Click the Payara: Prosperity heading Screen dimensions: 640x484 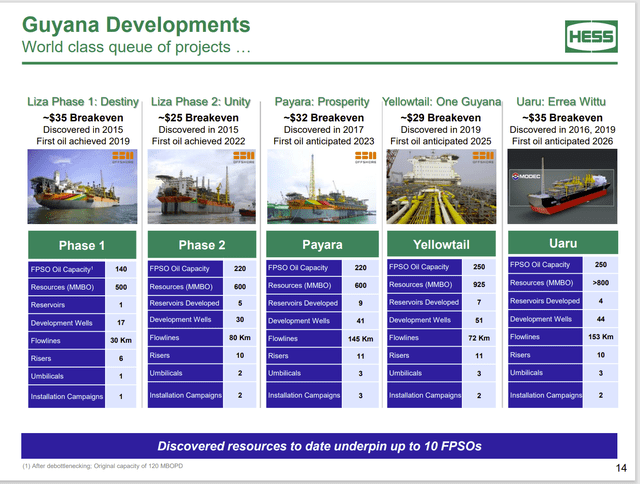[x=322, y=102]
